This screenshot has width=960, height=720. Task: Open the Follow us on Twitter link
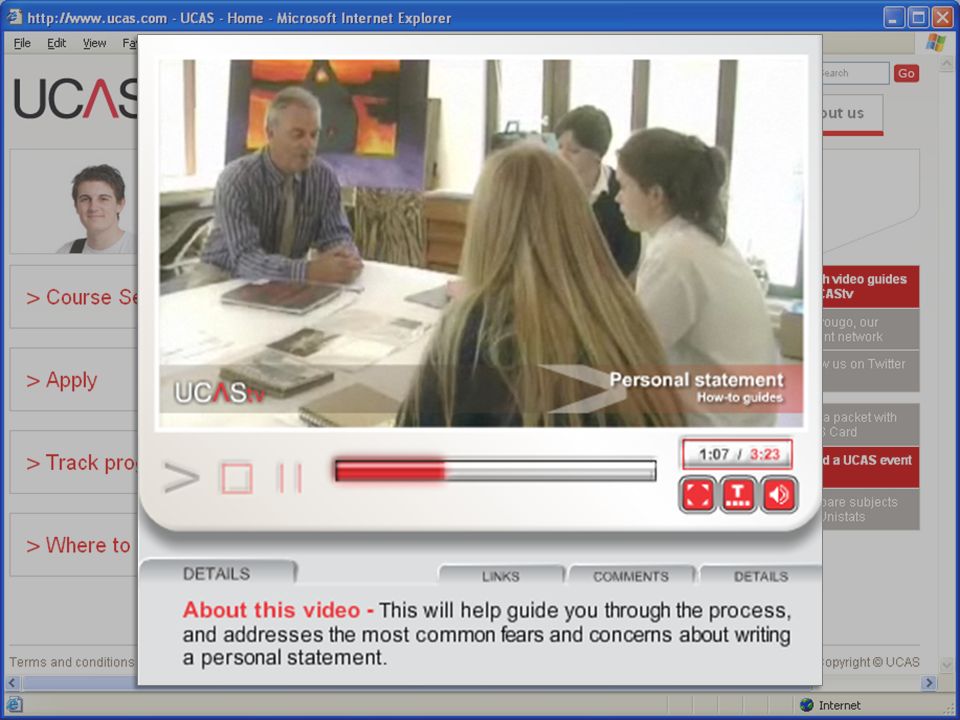pos(871,370)
